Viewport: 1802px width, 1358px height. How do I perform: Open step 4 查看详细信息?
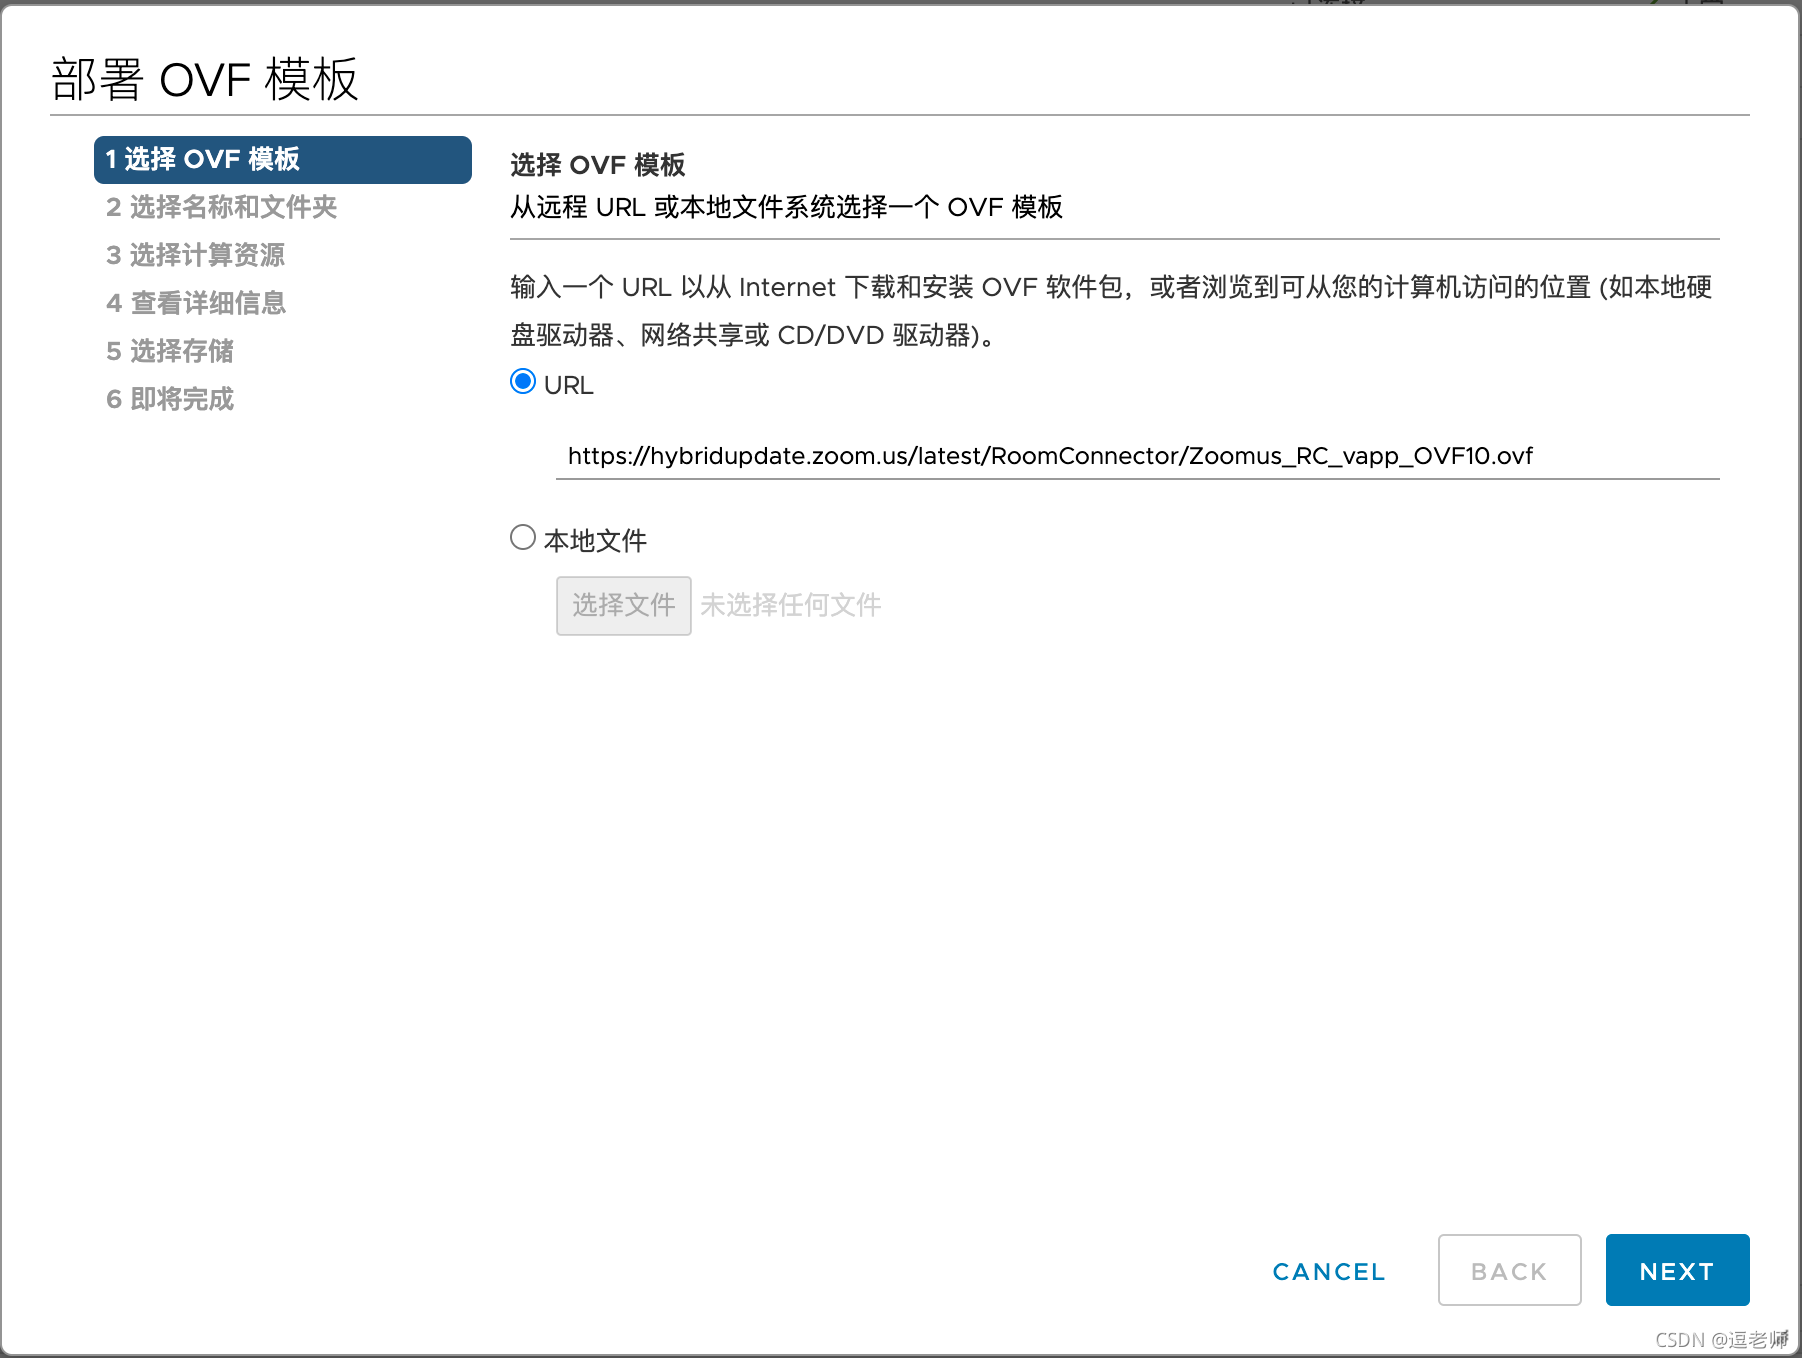click(x=196, y=303)
